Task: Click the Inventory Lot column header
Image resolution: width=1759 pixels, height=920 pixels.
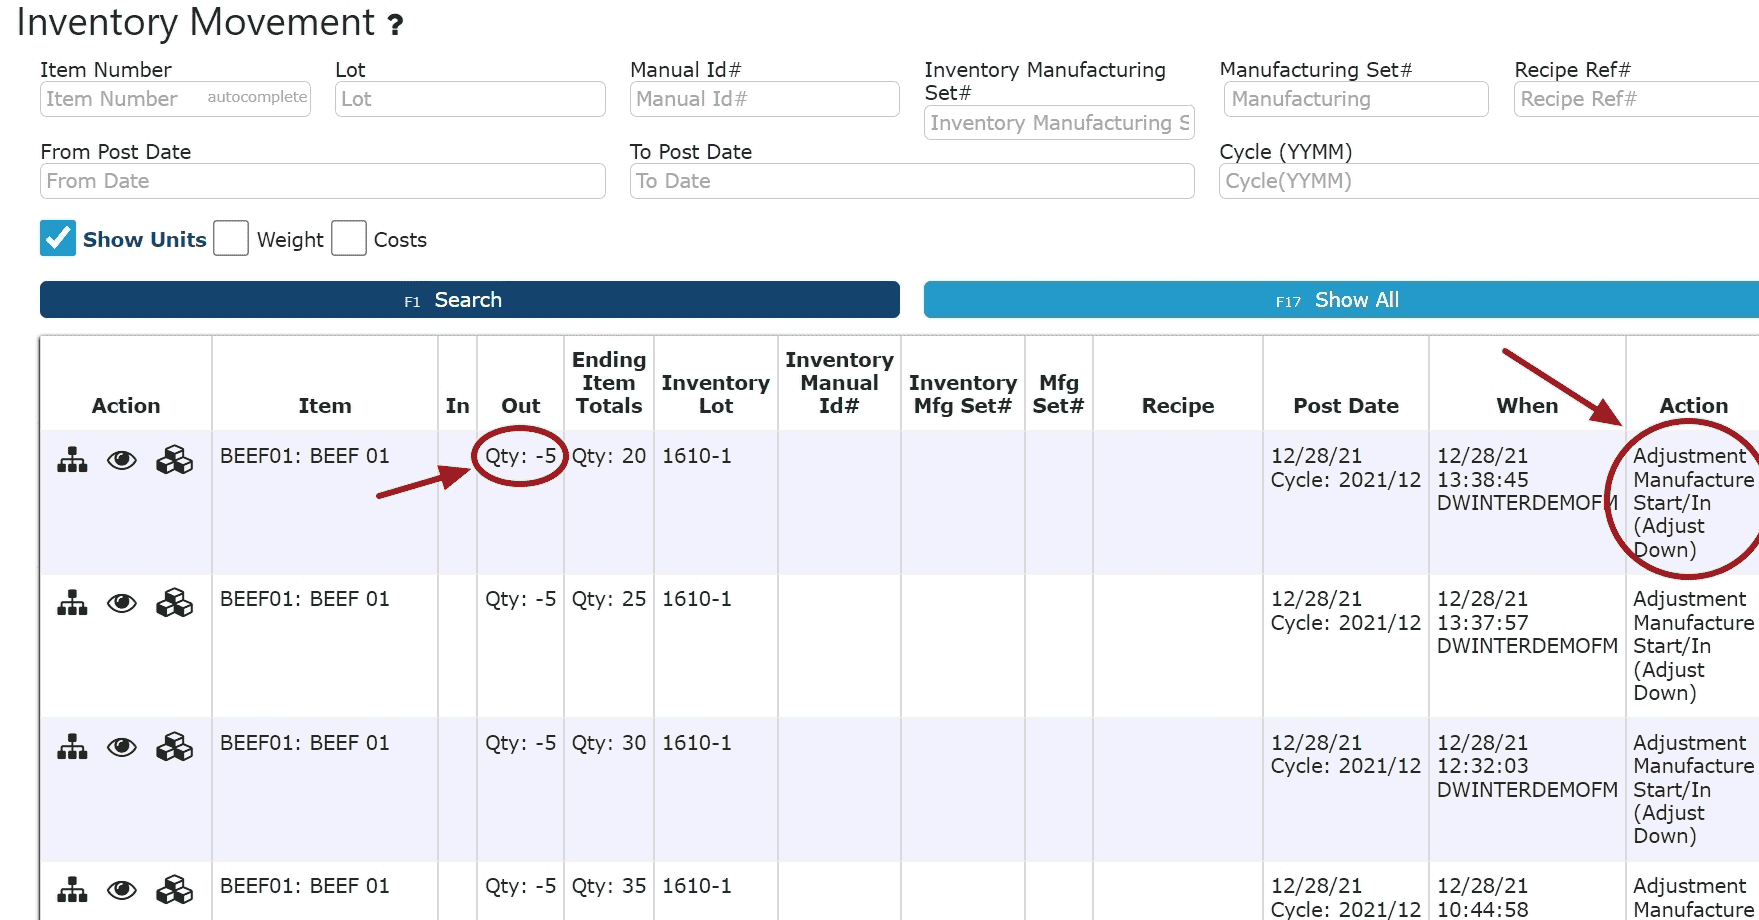Action: click(x=716, y=394)
